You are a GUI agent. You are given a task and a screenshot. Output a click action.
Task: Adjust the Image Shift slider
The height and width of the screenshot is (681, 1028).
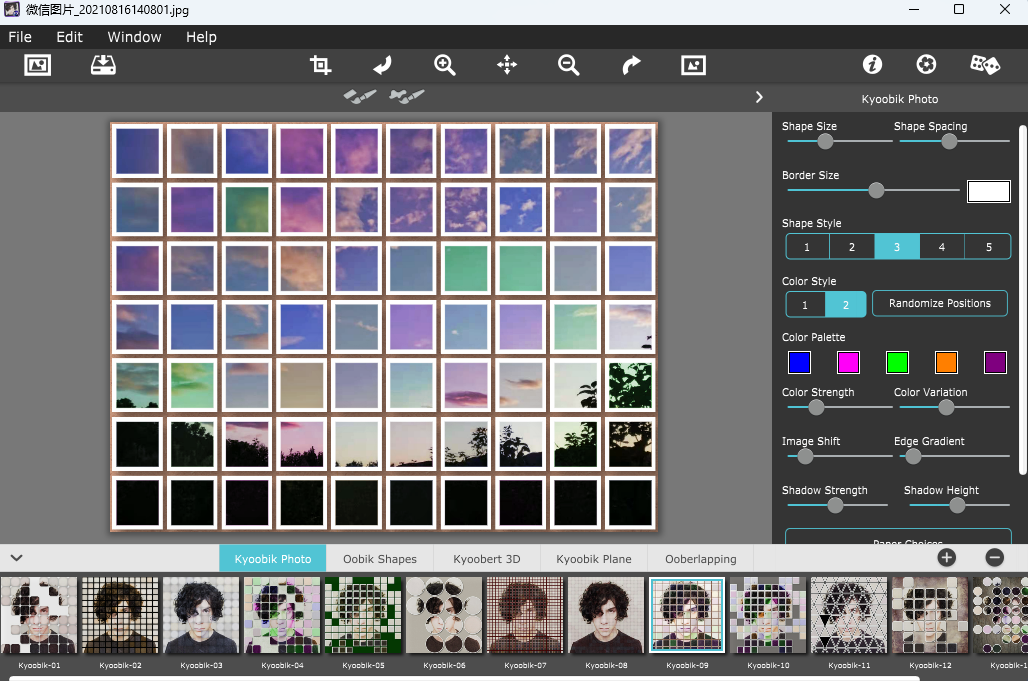pyautogui.click(x=805, y=456)
